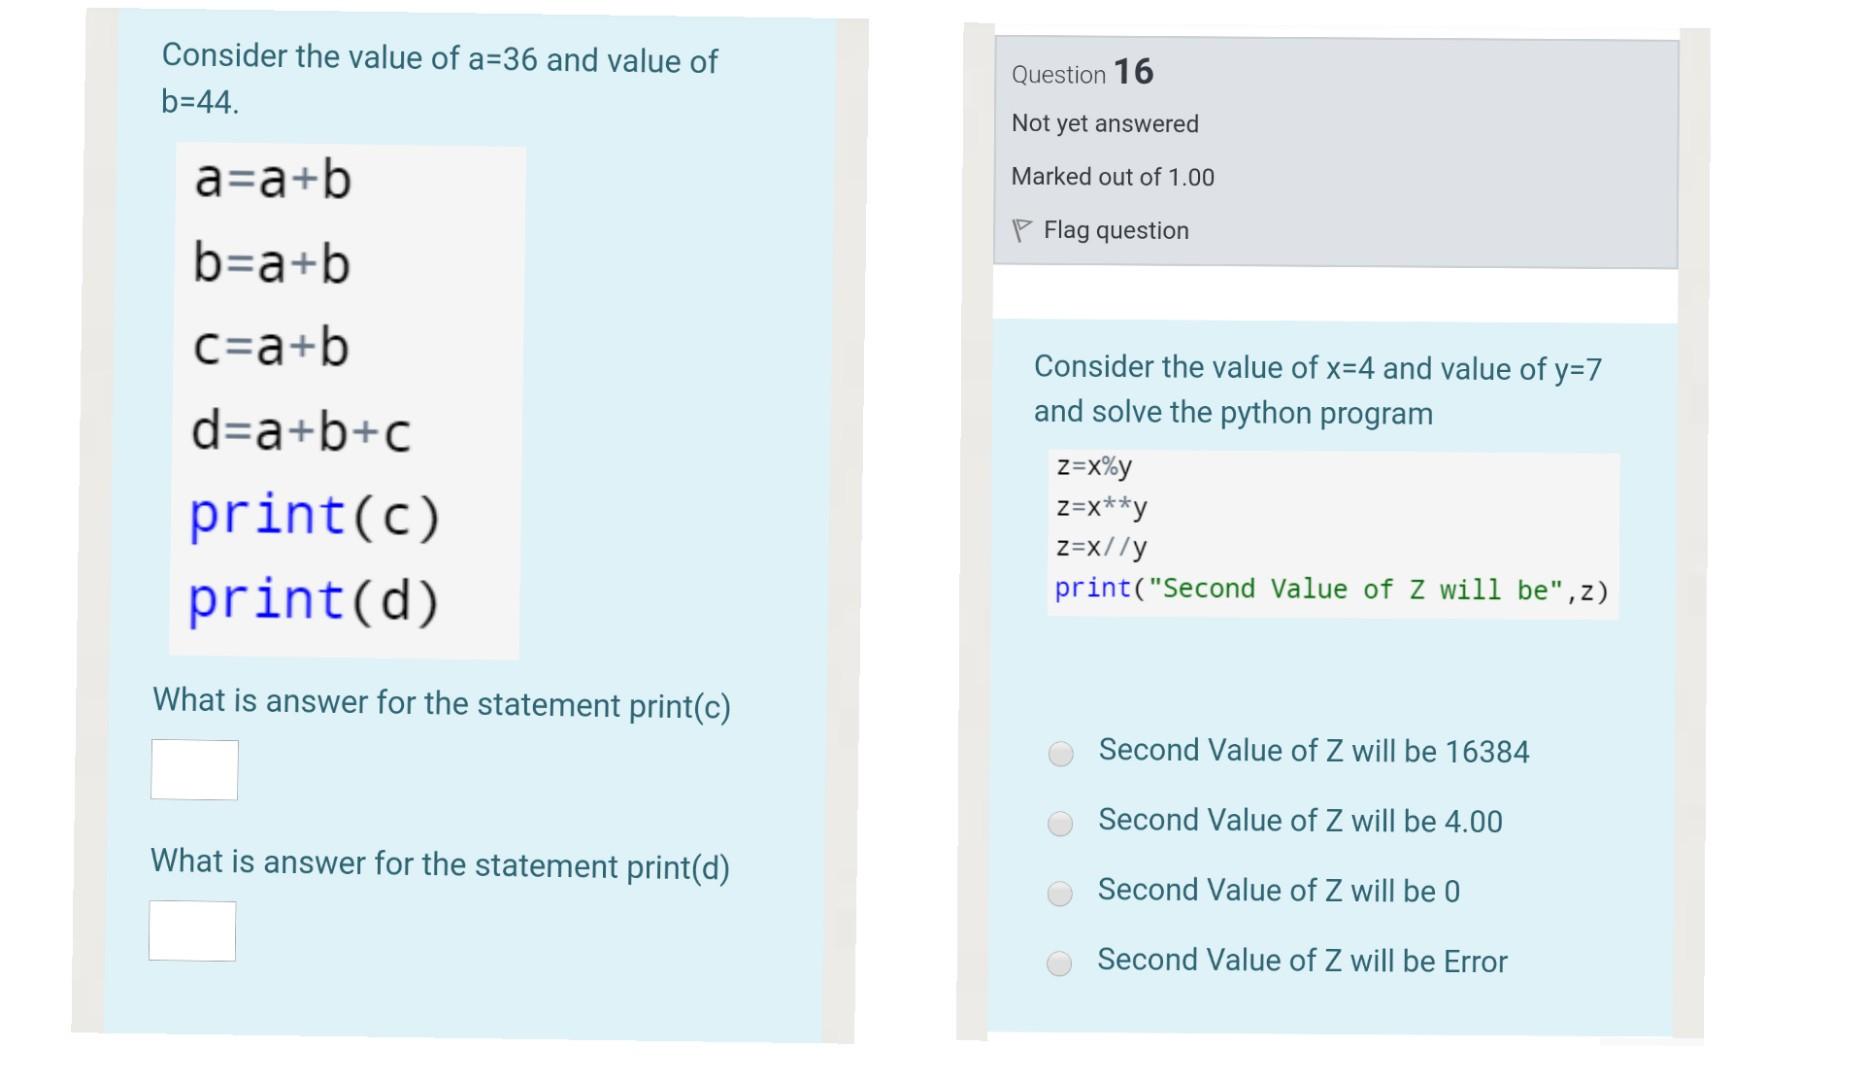Click the Question 16 heading
The image size is (1864, 1080).
[x=1082, y=72]
